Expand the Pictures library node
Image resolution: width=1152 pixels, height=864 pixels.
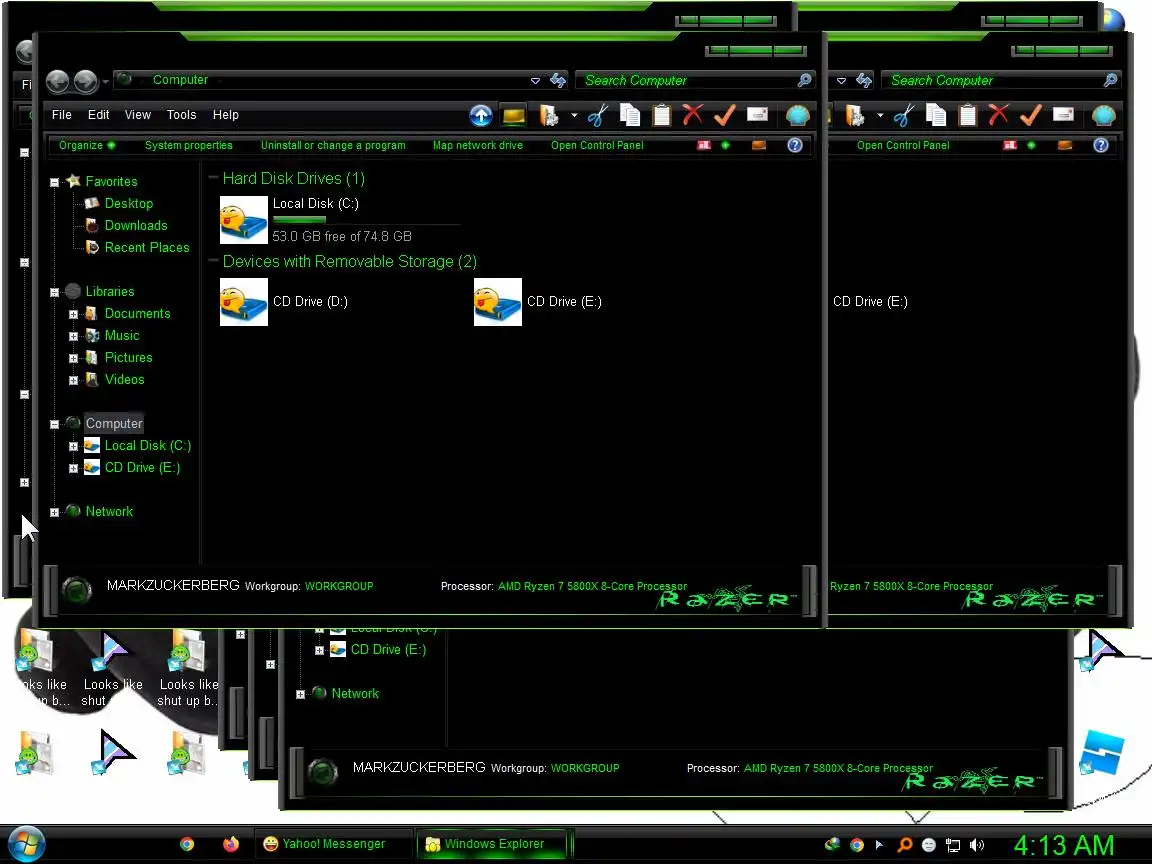click(x=73, y=359)
